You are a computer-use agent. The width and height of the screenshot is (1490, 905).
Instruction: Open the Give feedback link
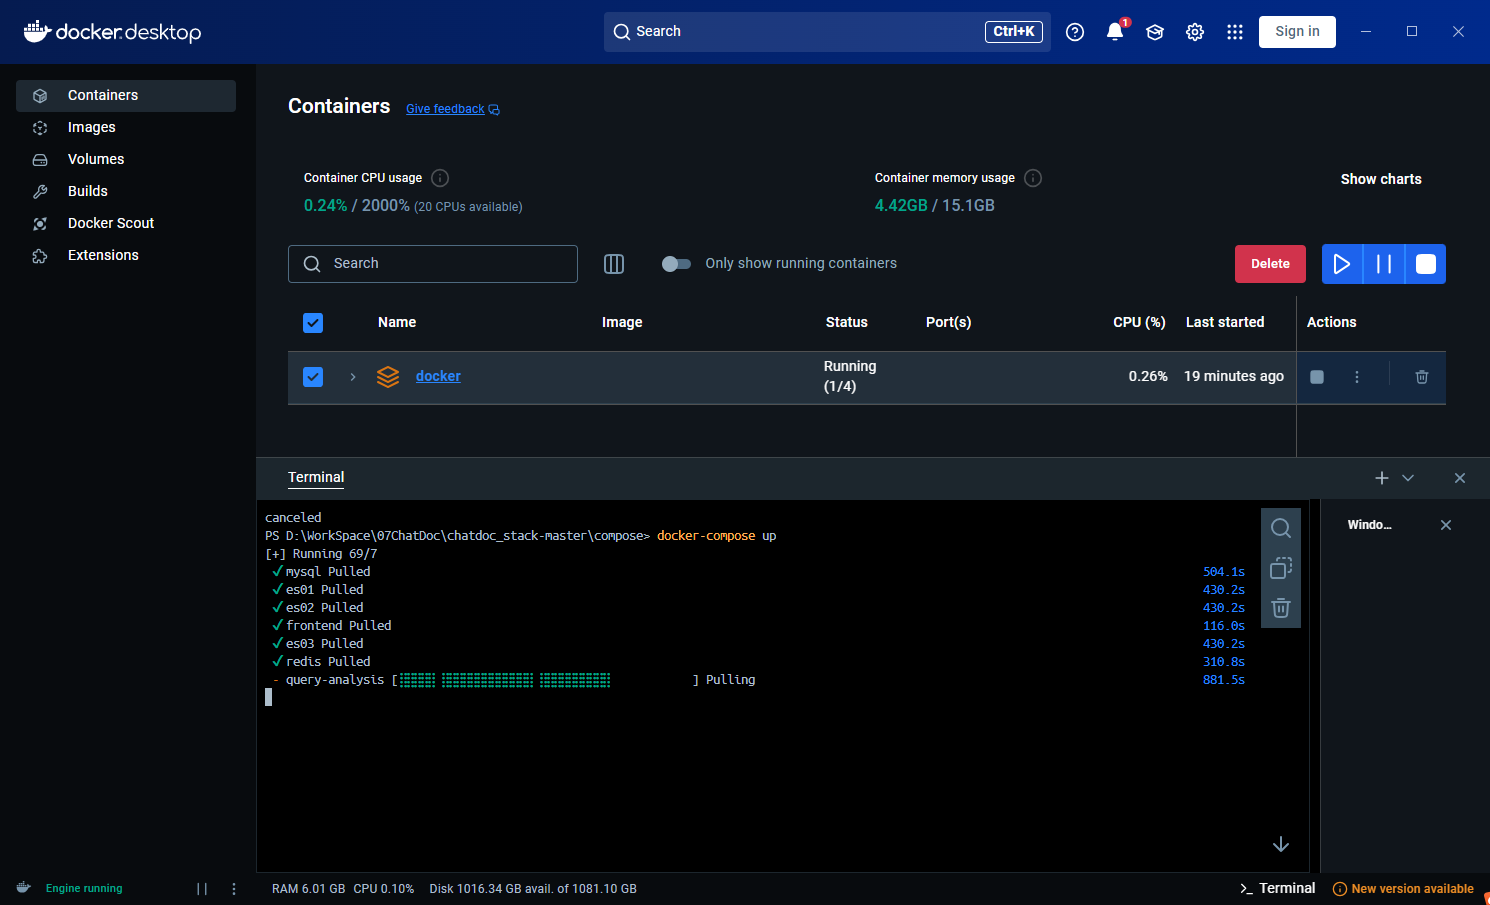pos(445,109)
